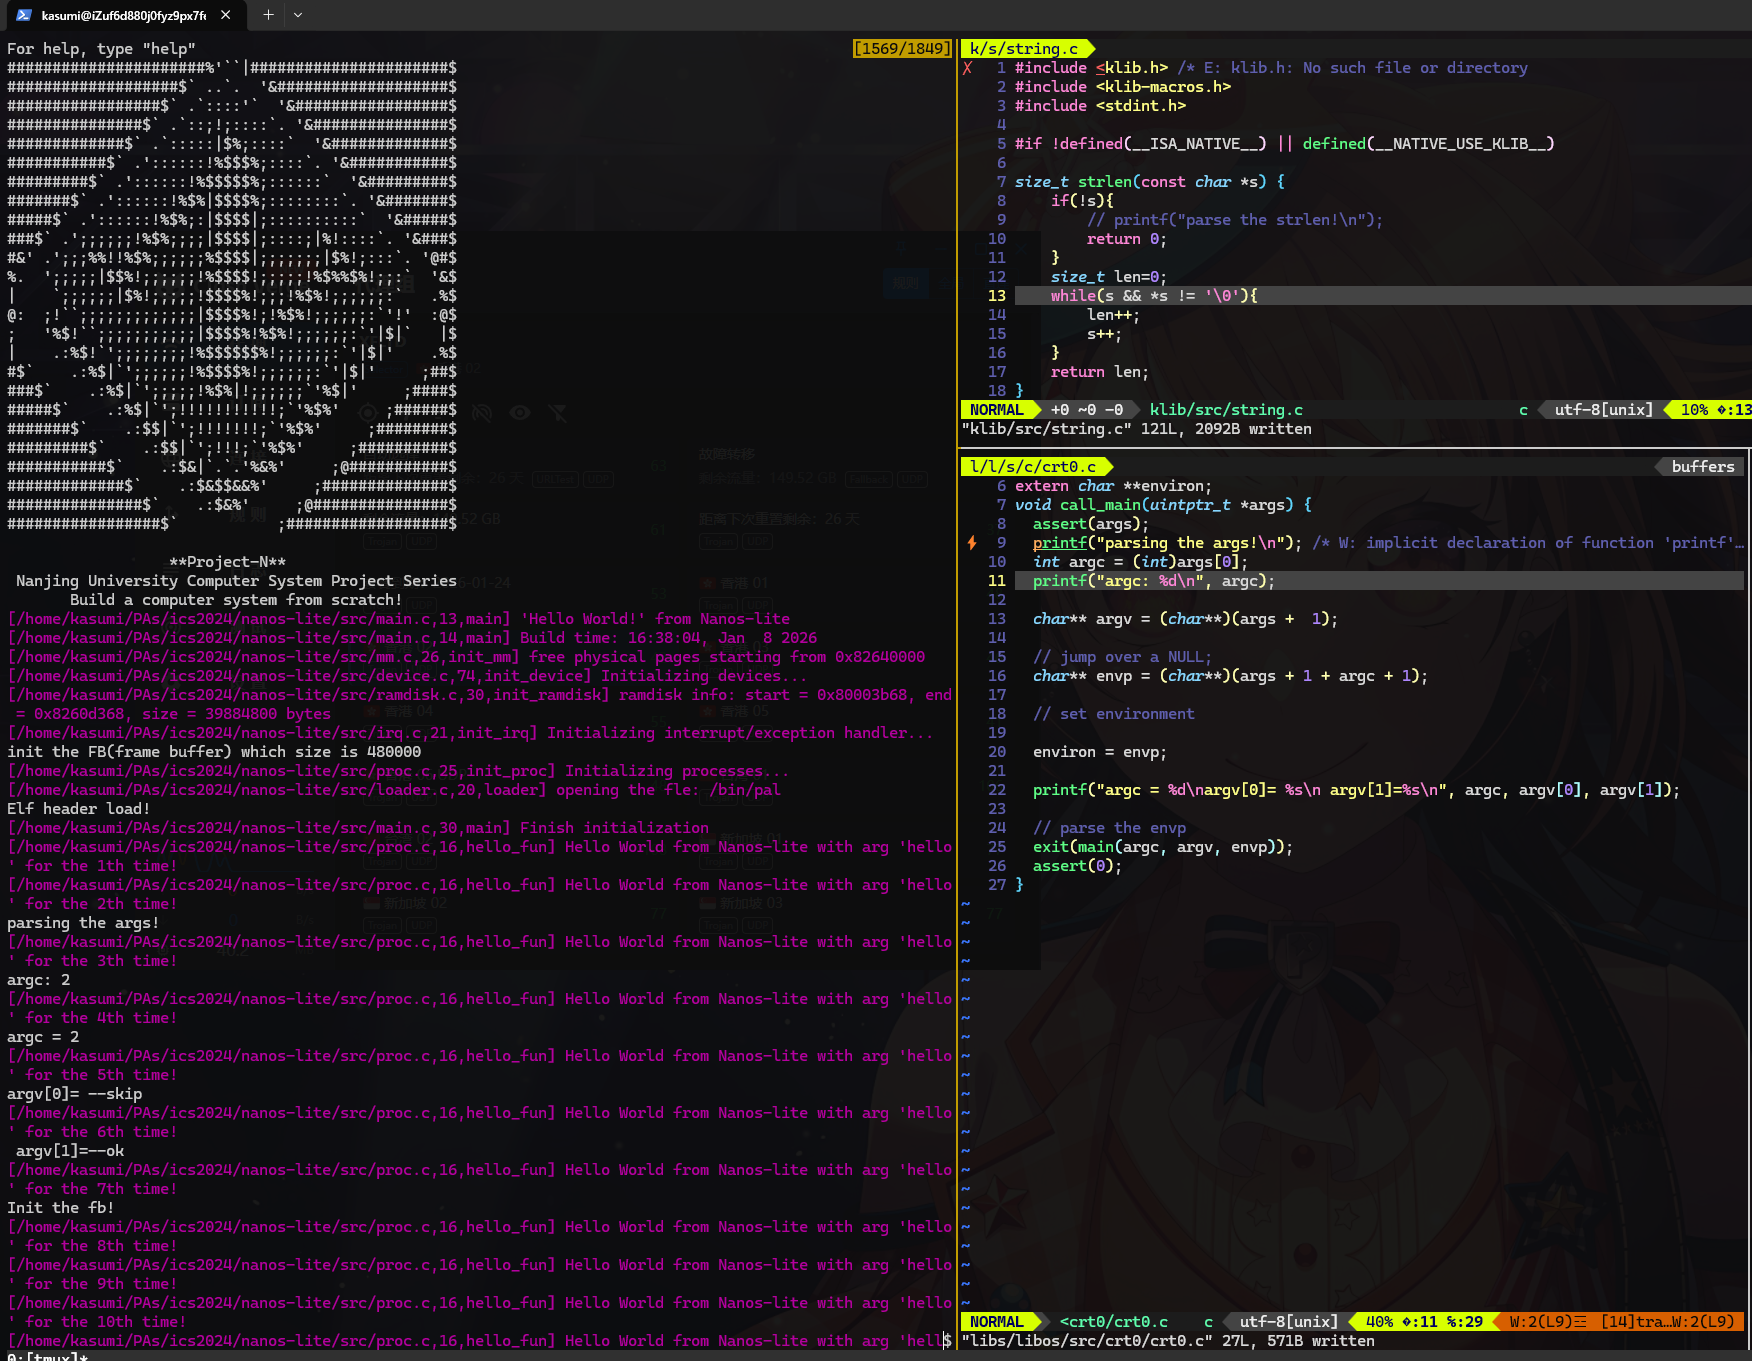Open a new terminal tab with plus
Screen dimensions: 1752x1361
(x=268, y=15)
